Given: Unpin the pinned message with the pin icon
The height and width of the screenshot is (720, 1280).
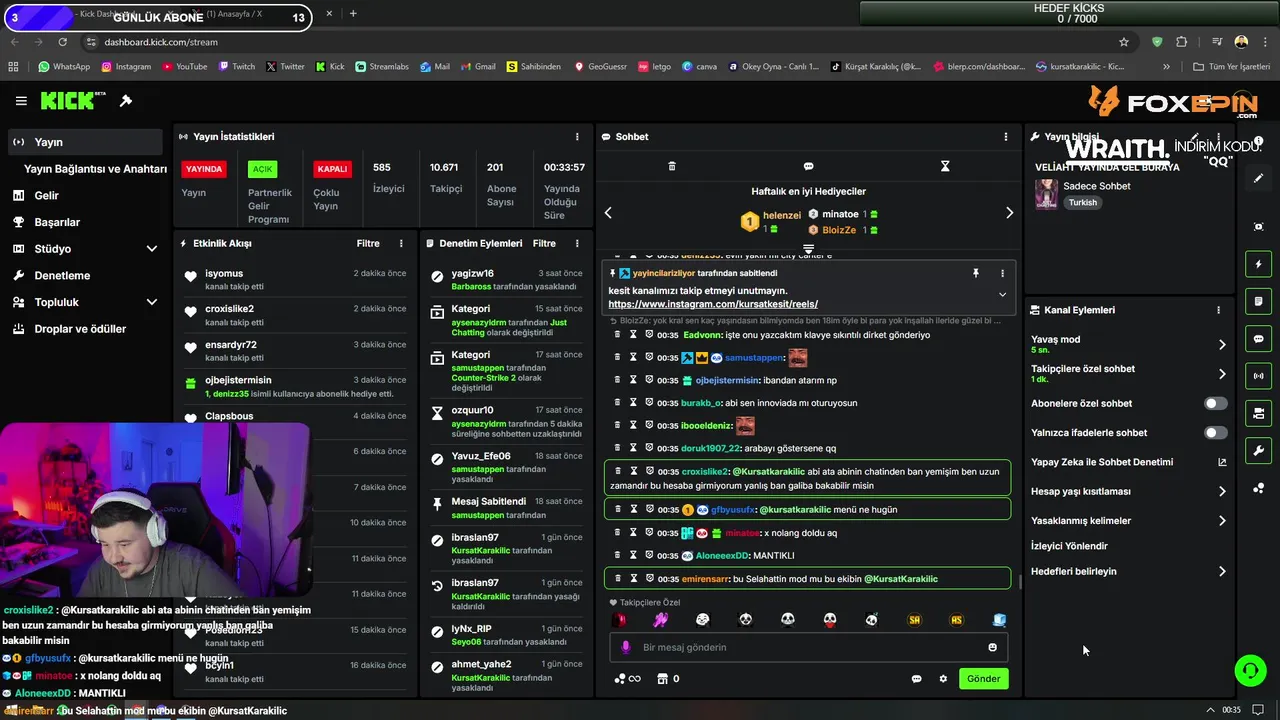Looking at the screenshot, I should point(975,273).
